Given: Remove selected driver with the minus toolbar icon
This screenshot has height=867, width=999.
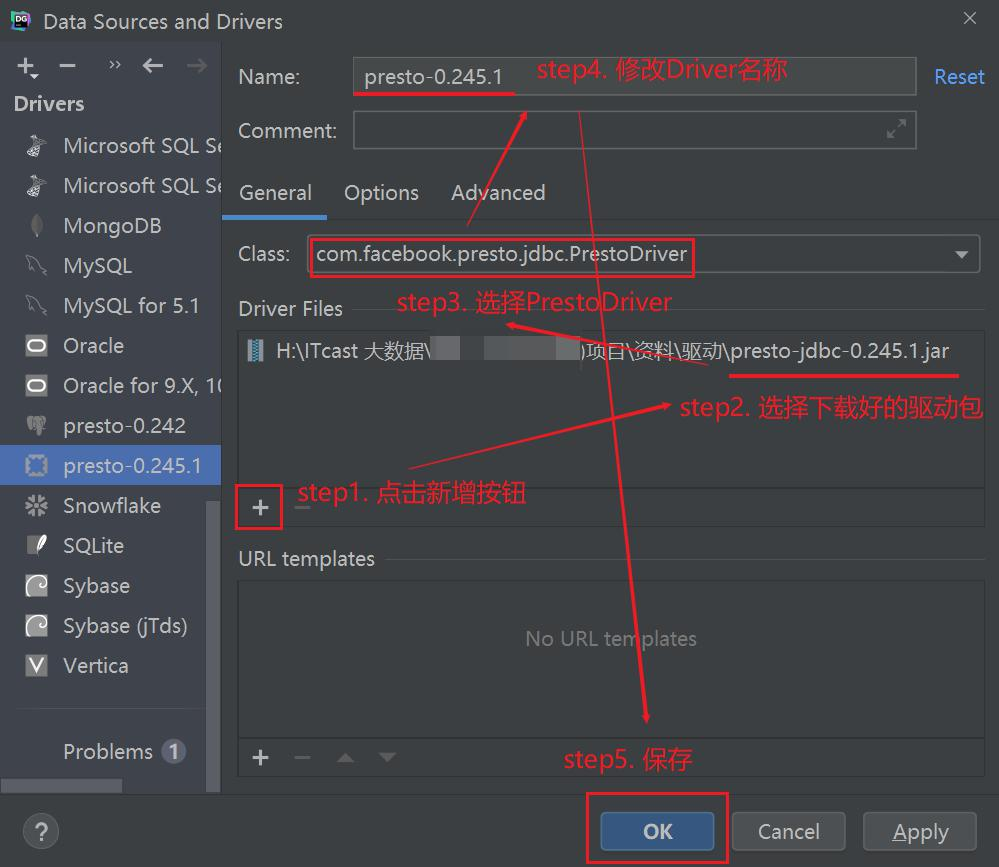Looking at the screenshot, I should tap(66, 65).
